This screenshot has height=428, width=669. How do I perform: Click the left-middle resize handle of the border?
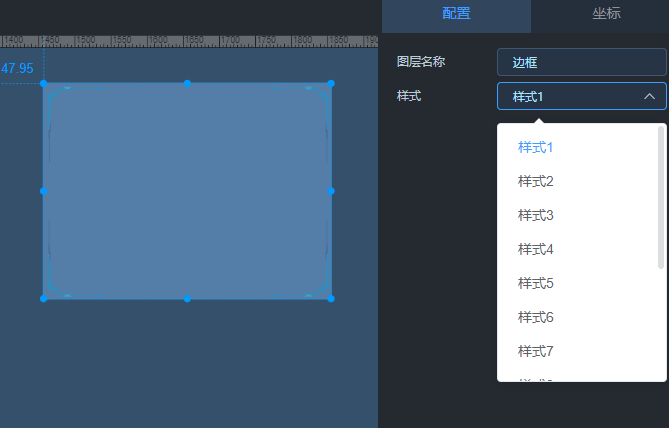click(43, 190)
